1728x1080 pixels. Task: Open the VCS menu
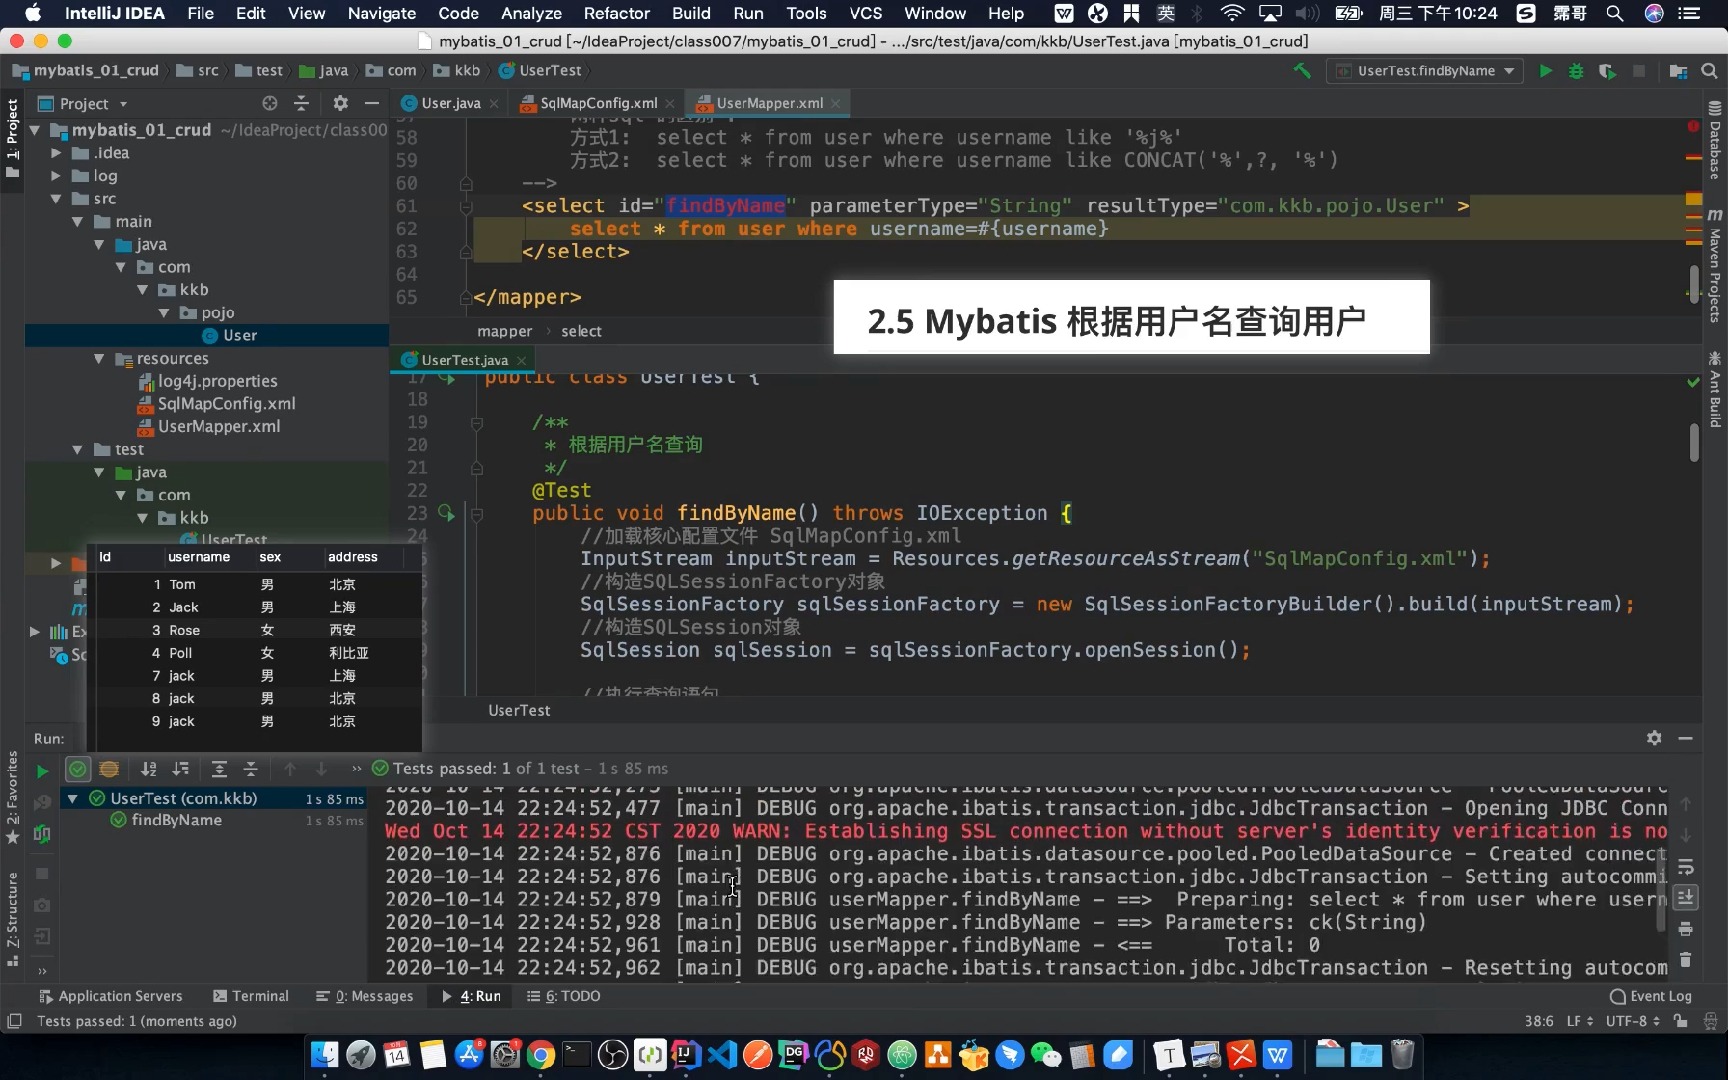[x=865, y=13]
